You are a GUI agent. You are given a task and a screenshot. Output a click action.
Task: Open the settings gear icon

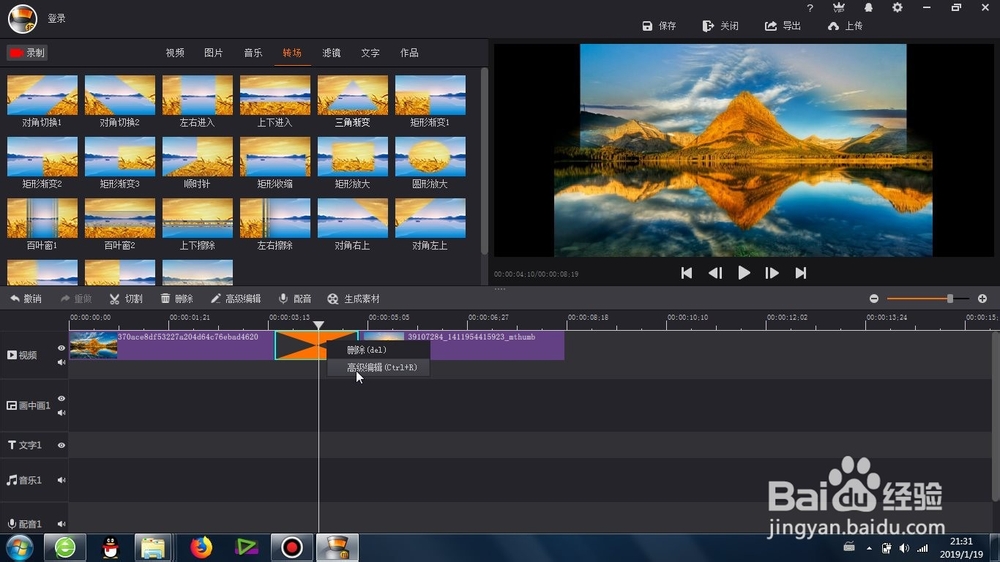897,8
